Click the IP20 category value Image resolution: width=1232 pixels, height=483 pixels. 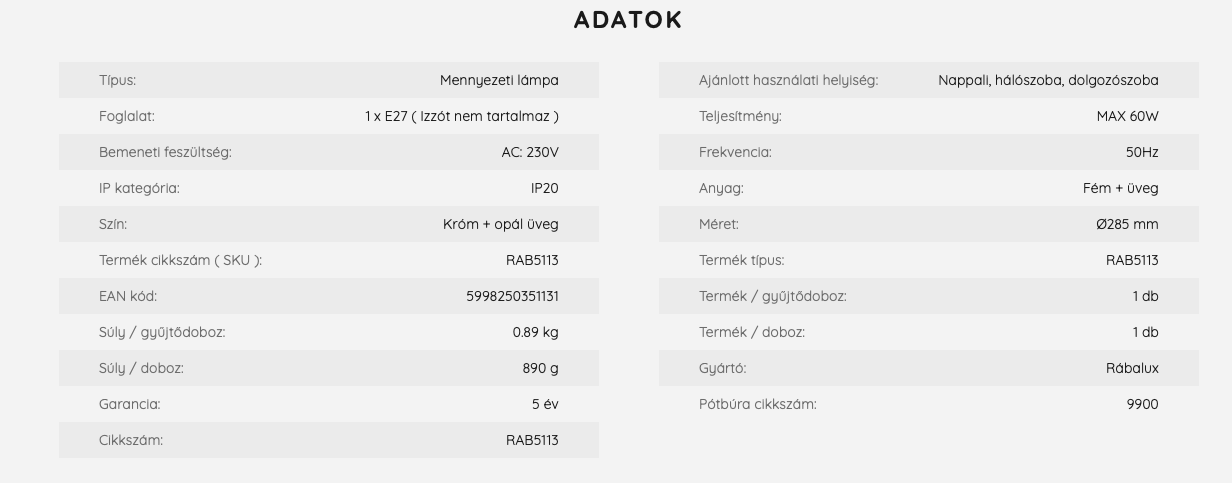[545, 188]
